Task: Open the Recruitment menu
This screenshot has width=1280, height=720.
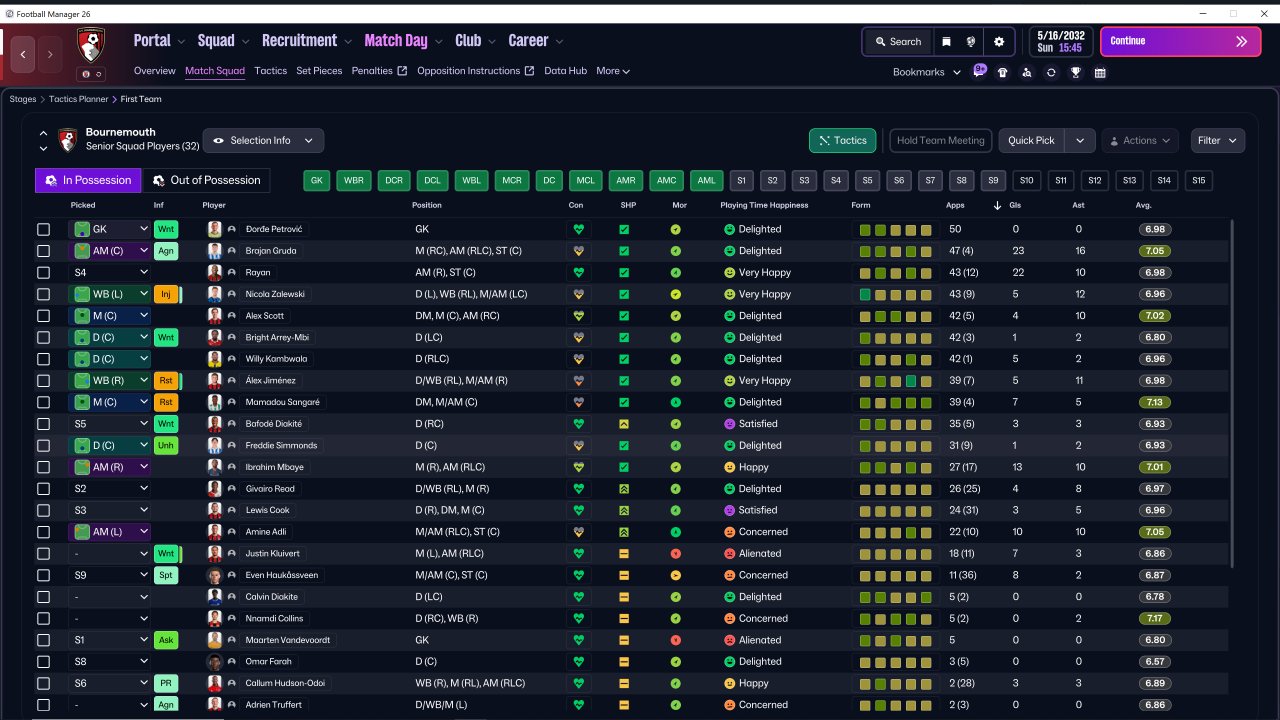Action: 306,41
